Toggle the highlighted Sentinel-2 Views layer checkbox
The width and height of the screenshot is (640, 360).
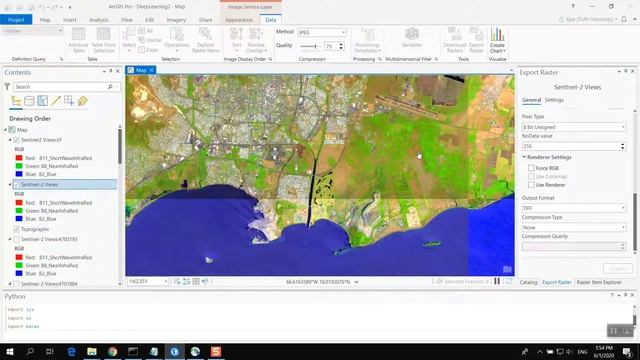pos(16,184)
